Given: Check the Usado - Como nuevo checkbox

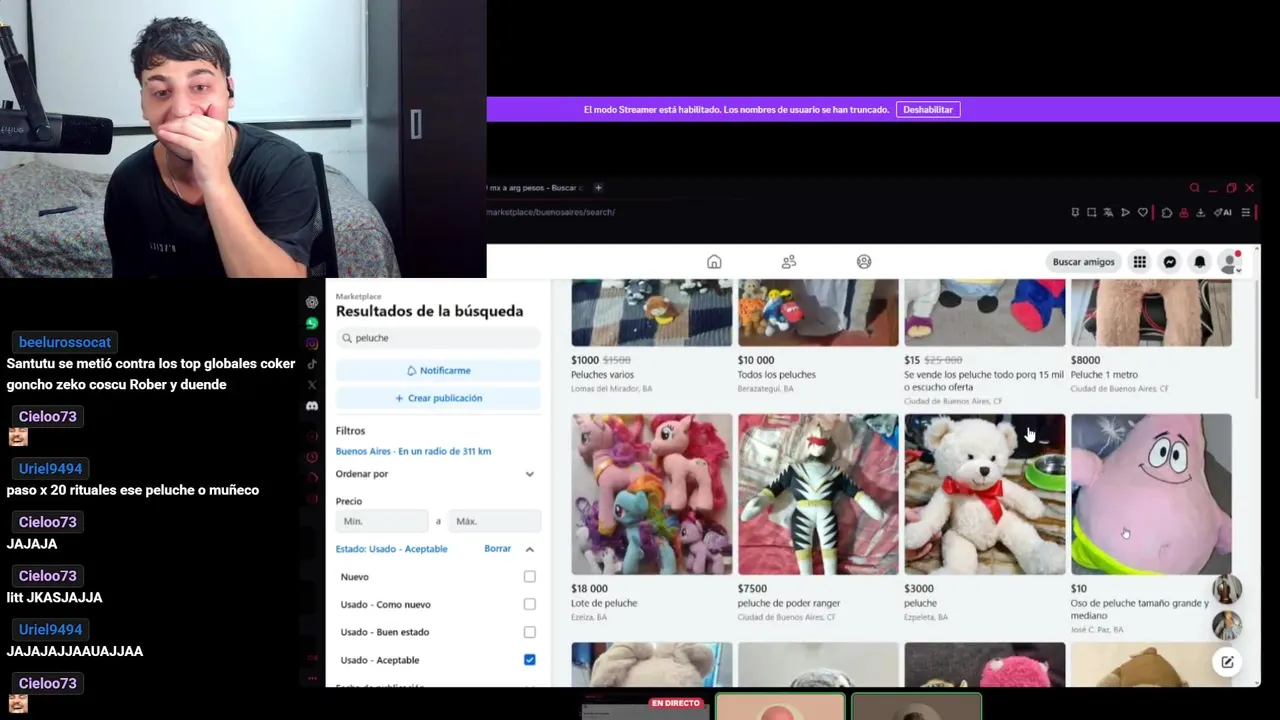Looking at the screenshot, I should (x=529, y=604).
